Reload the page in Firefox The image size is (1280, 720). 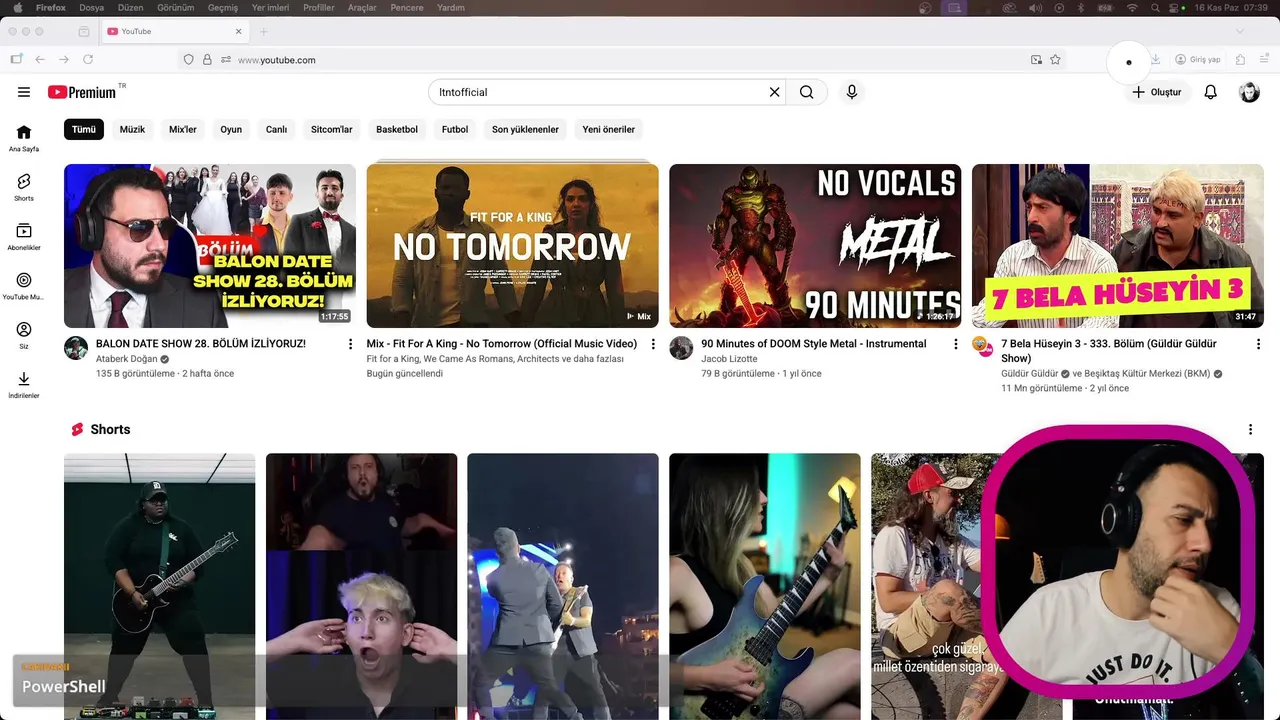[x=88, y=60]
